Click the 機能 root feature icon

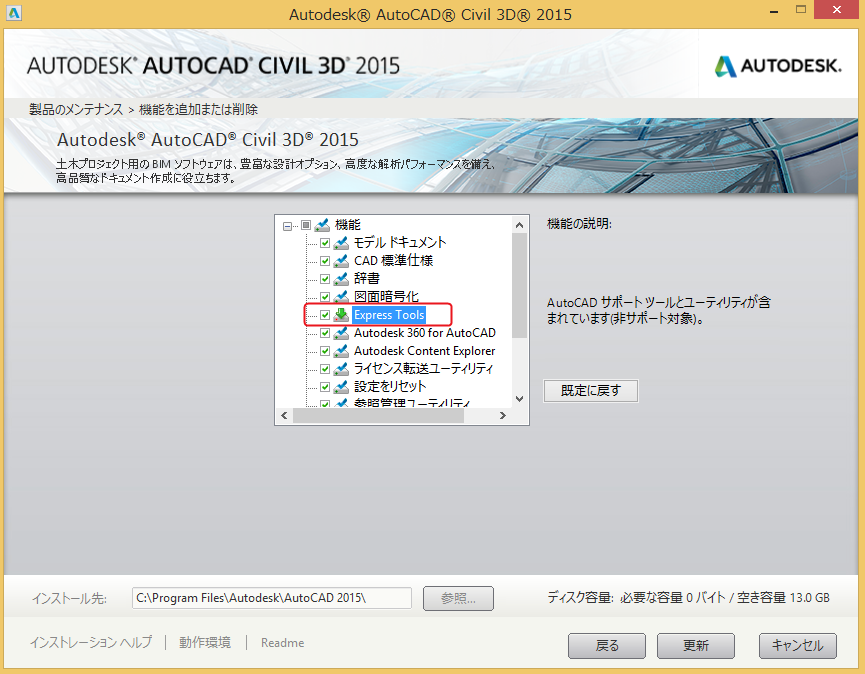pos(322,225)
